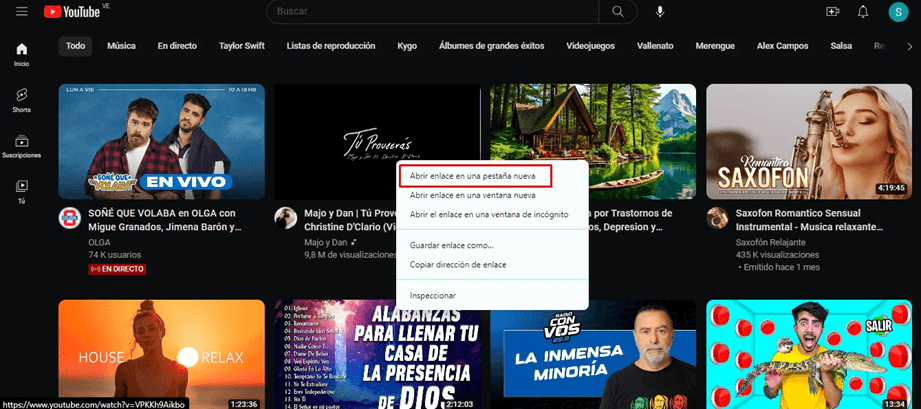921x409 pixels.
Task: Click the Buscar search field
Action: 432,11
